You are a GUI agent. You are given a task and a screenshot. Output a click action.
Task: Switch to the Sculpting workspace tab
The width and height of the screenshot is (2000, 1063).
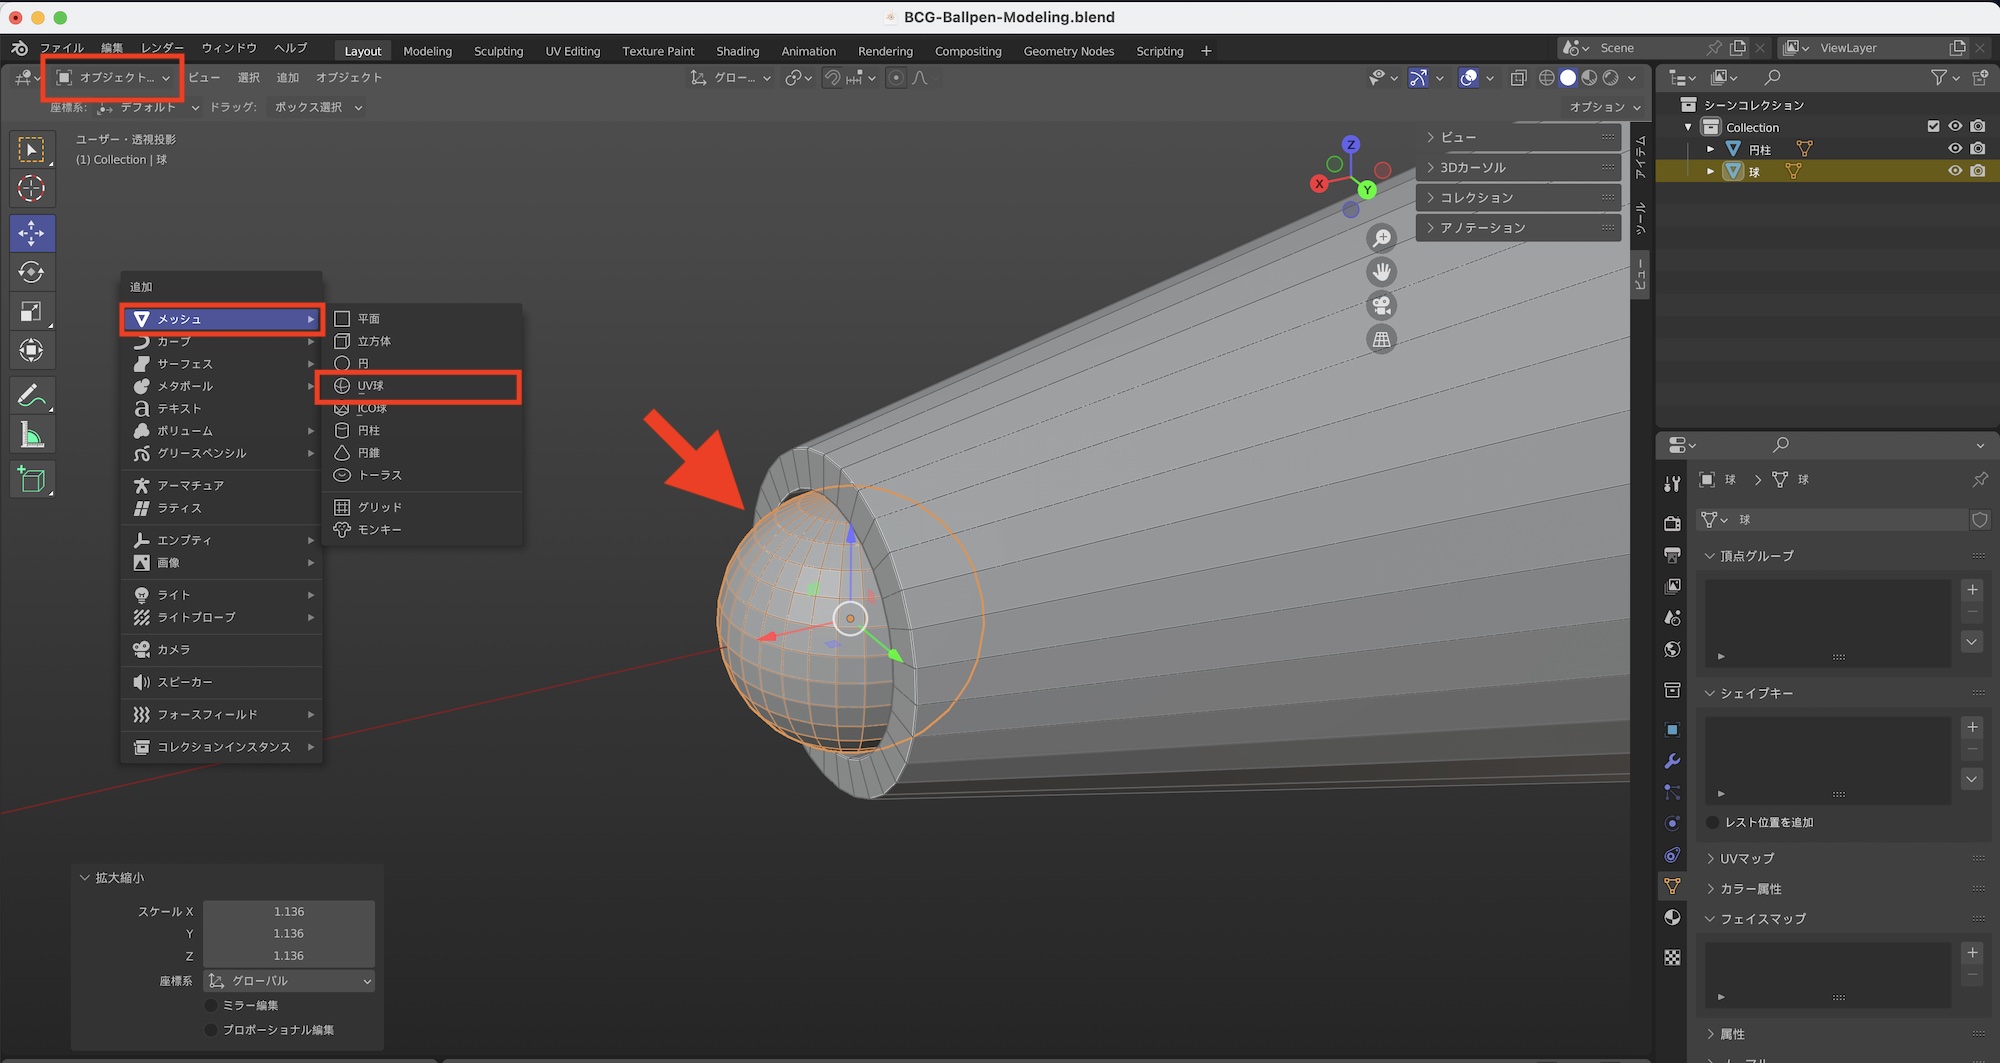click(498, 51)
